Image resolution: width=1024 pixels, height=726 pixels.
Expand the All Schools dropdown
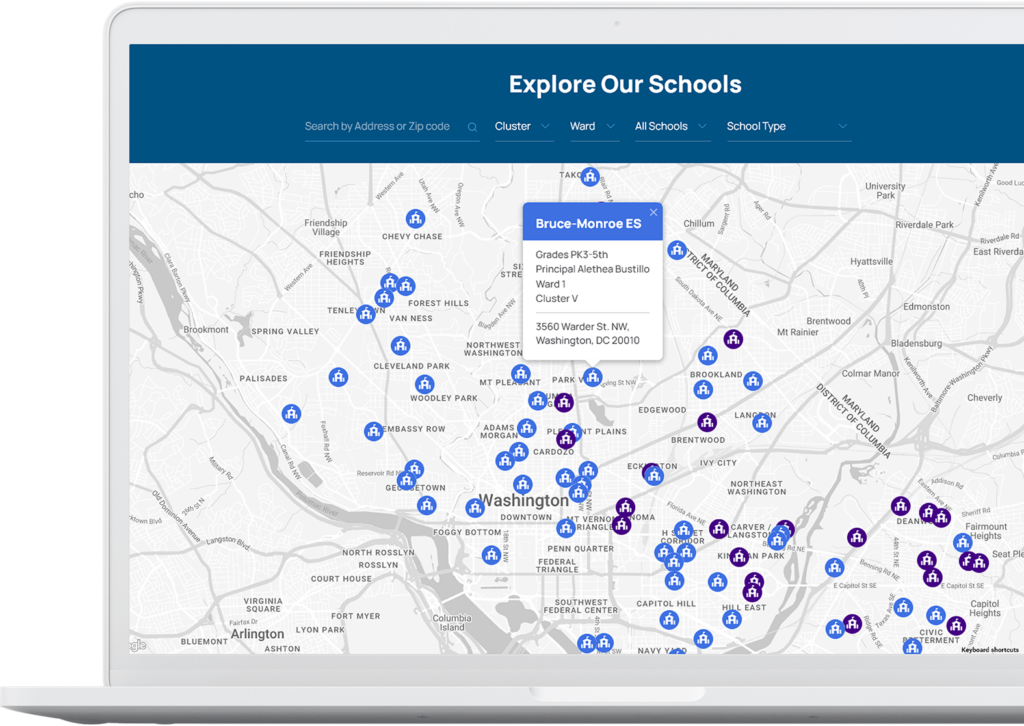point(672,127)
